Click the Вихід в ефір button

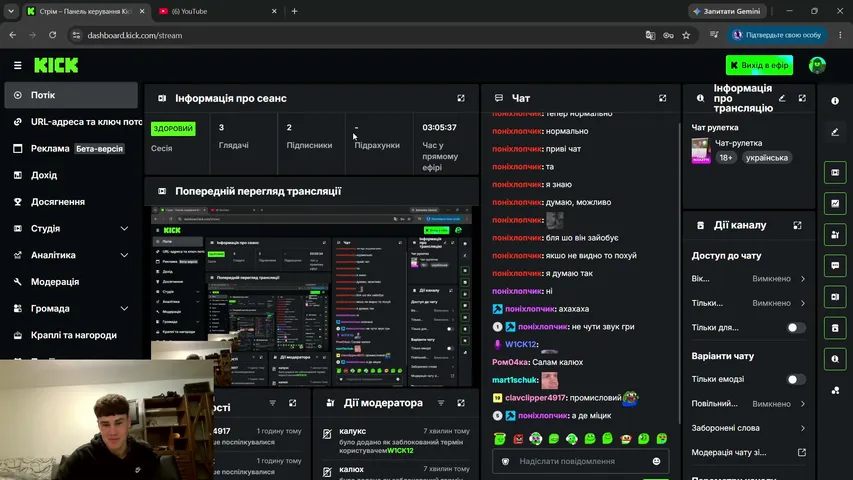click(x=759, y=65)
